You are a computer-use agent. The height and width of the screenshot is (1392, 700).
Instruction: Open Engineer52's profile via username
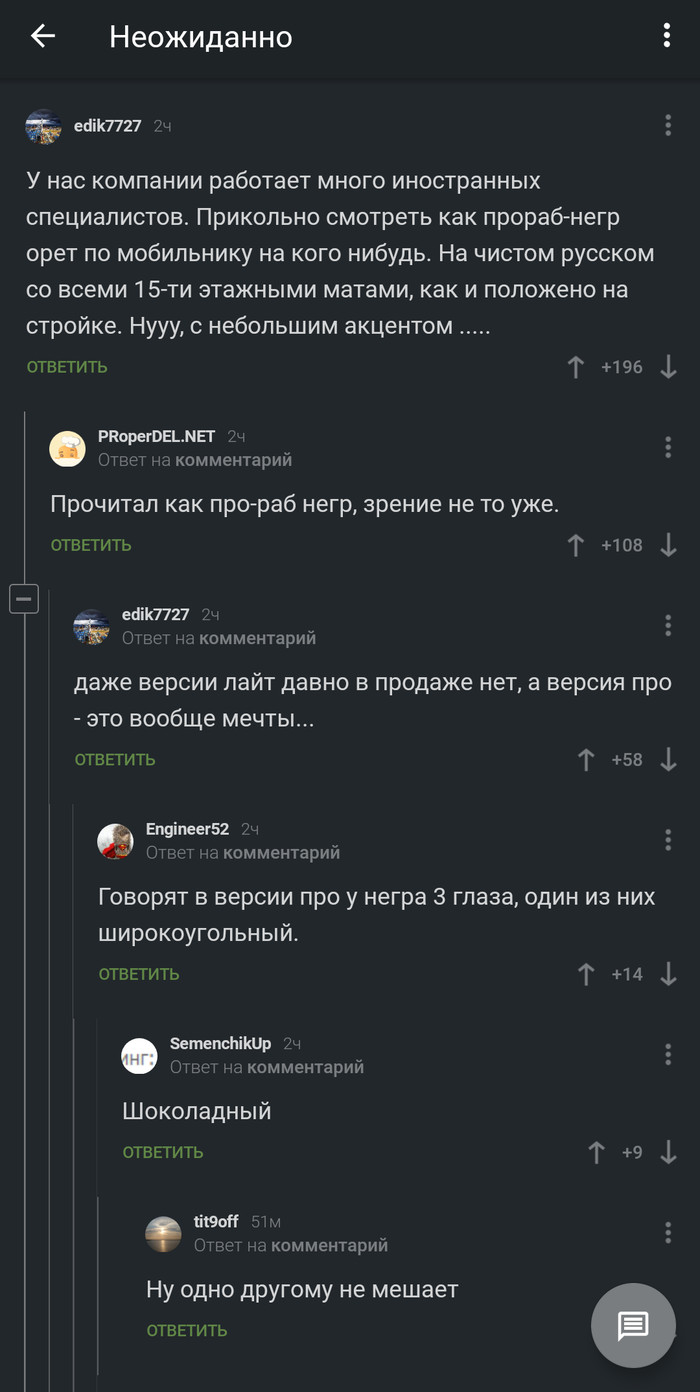point(187,829)
